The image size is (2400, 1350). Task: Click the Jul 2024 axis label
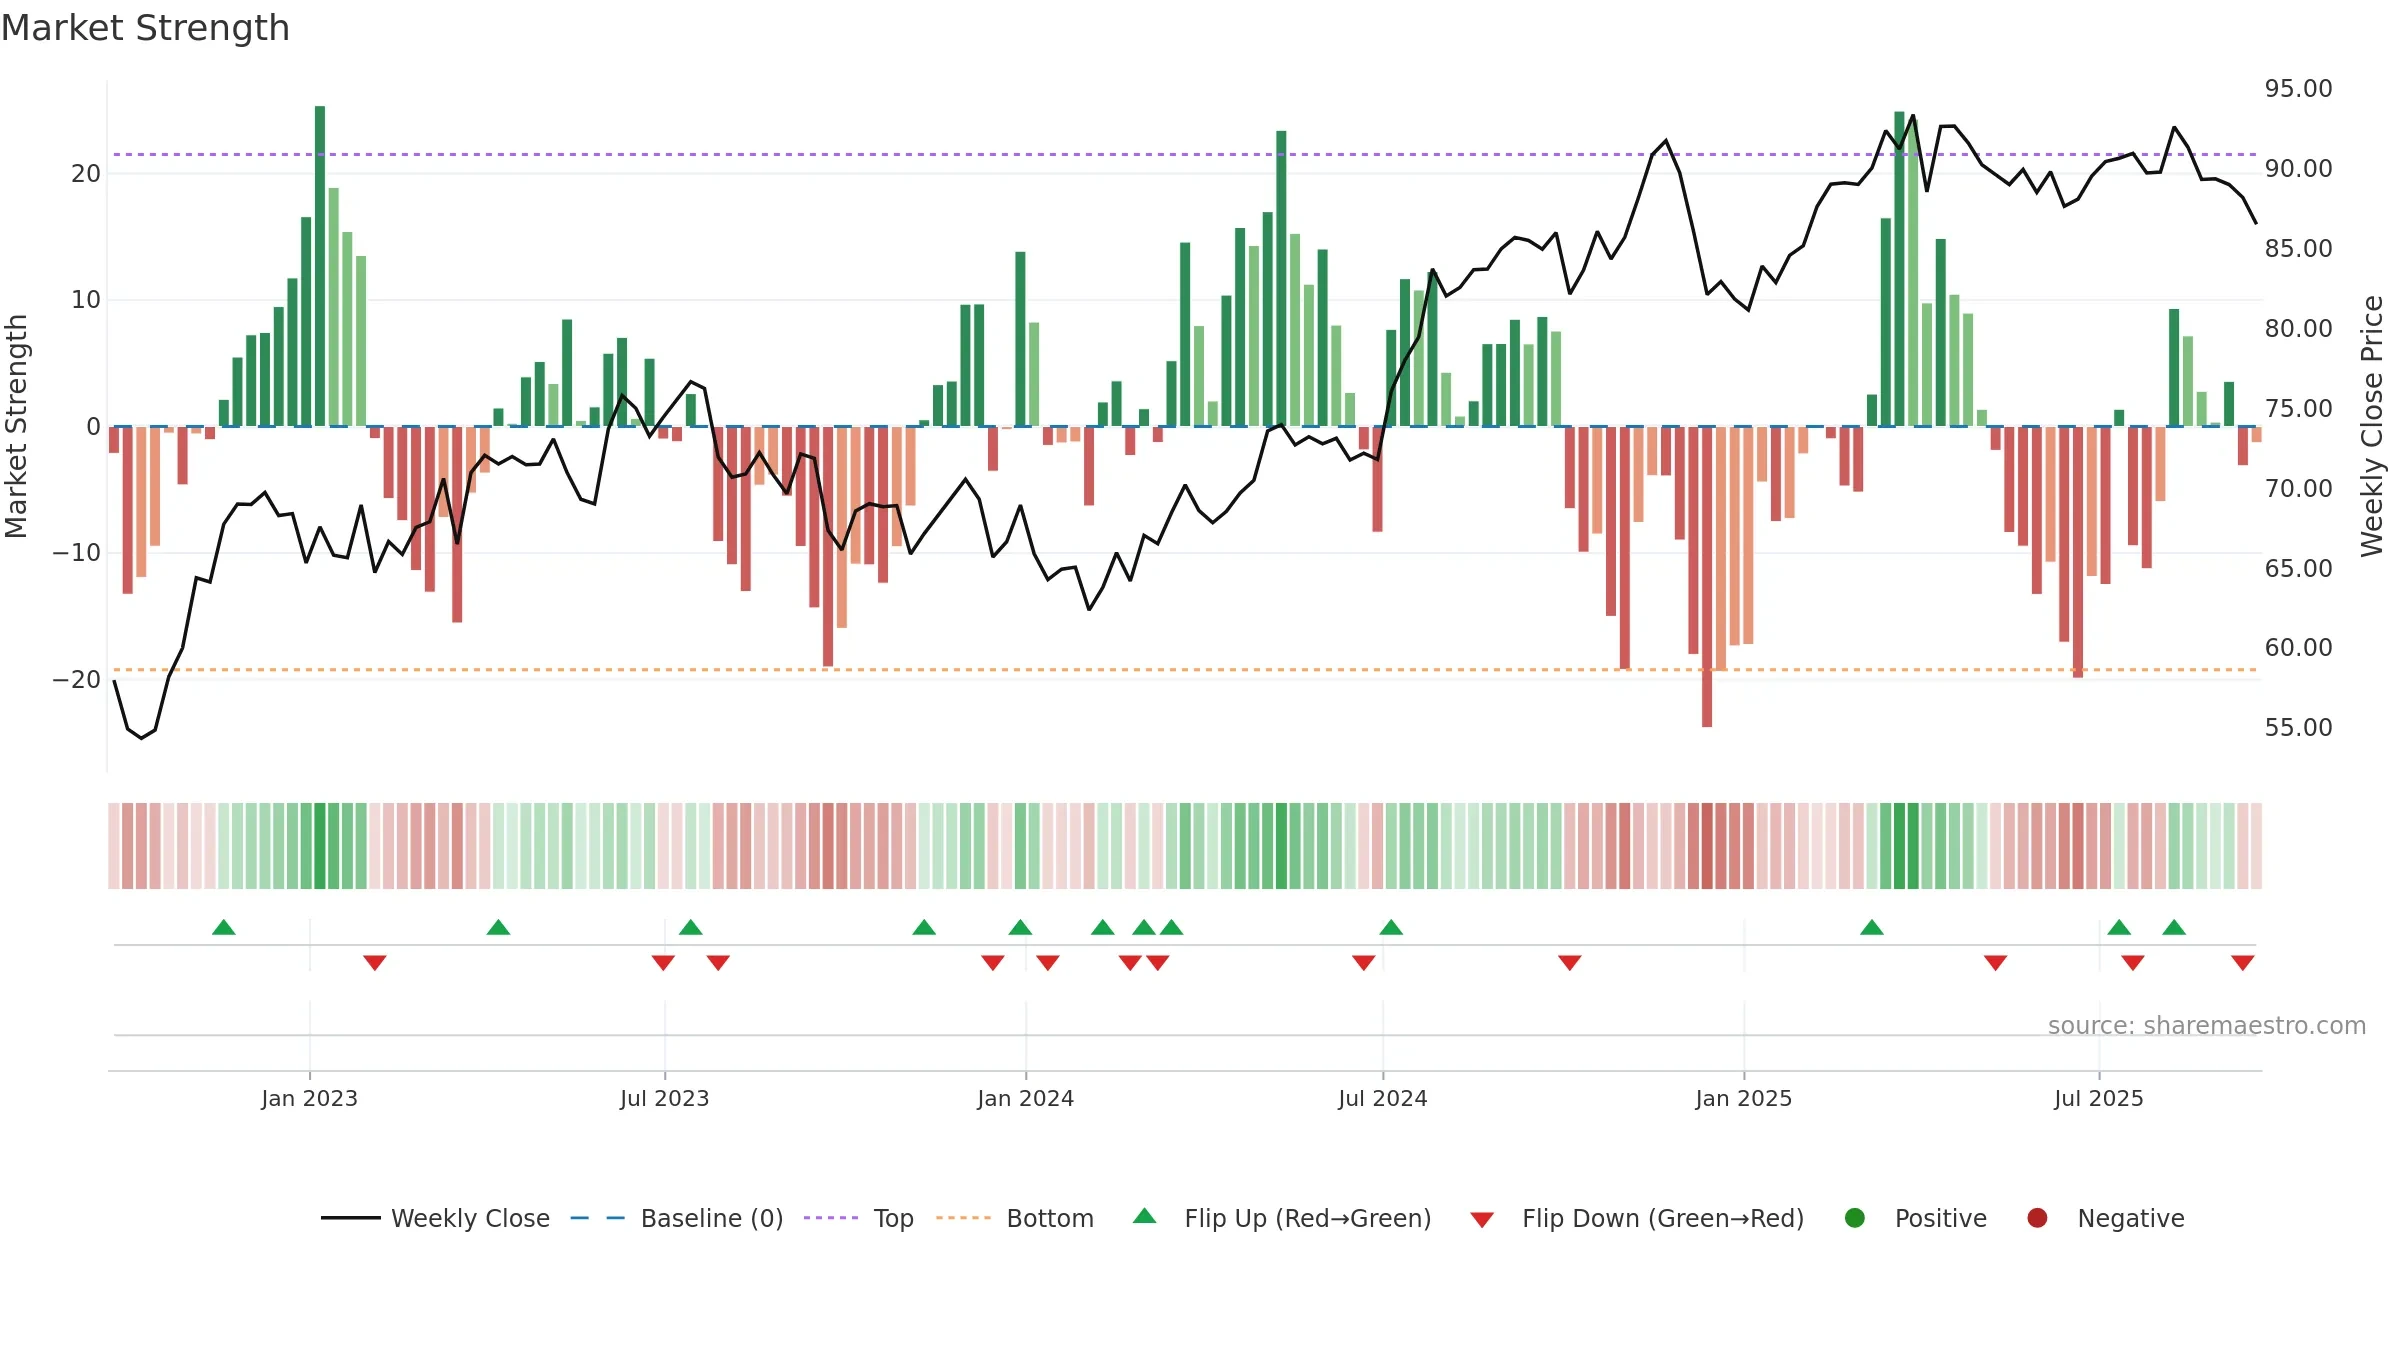tap(1383, 1098)
